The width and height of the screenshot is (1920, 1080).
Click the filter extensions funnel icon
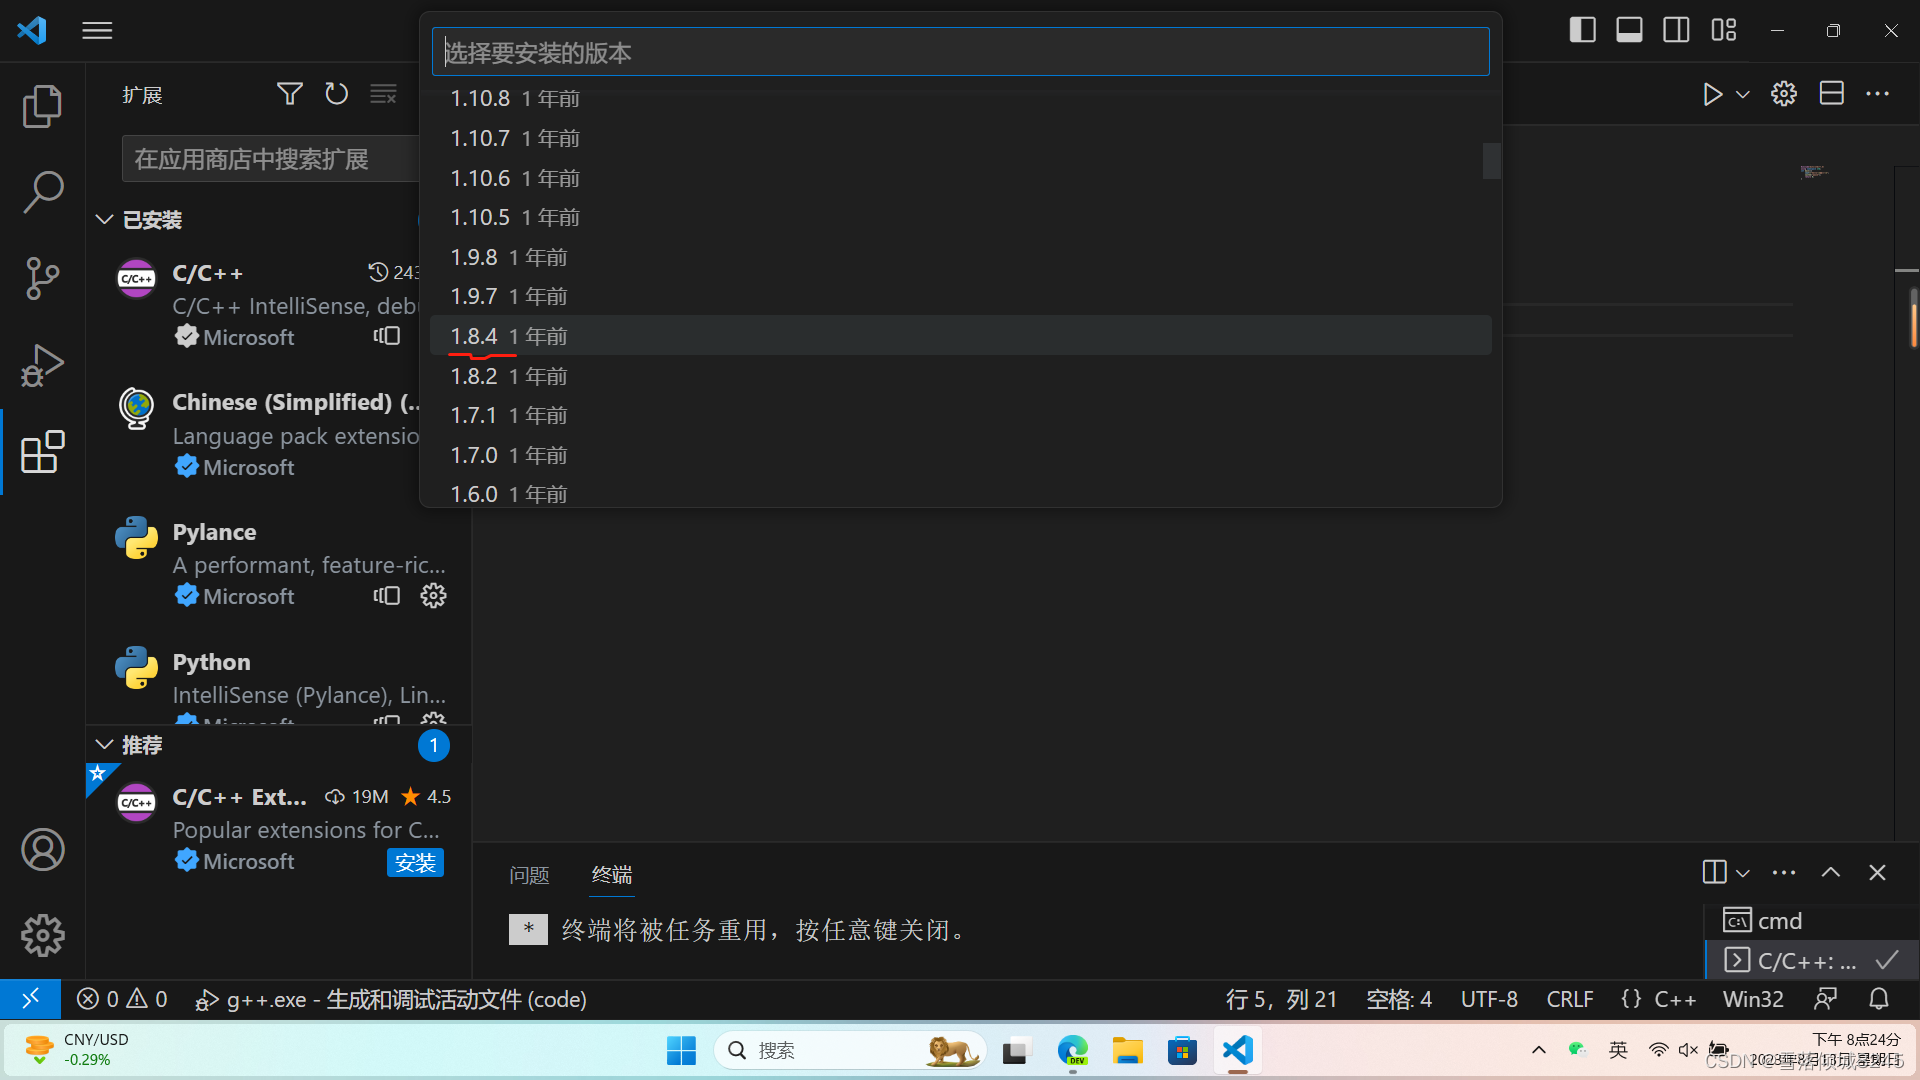(x=289, y=94)
